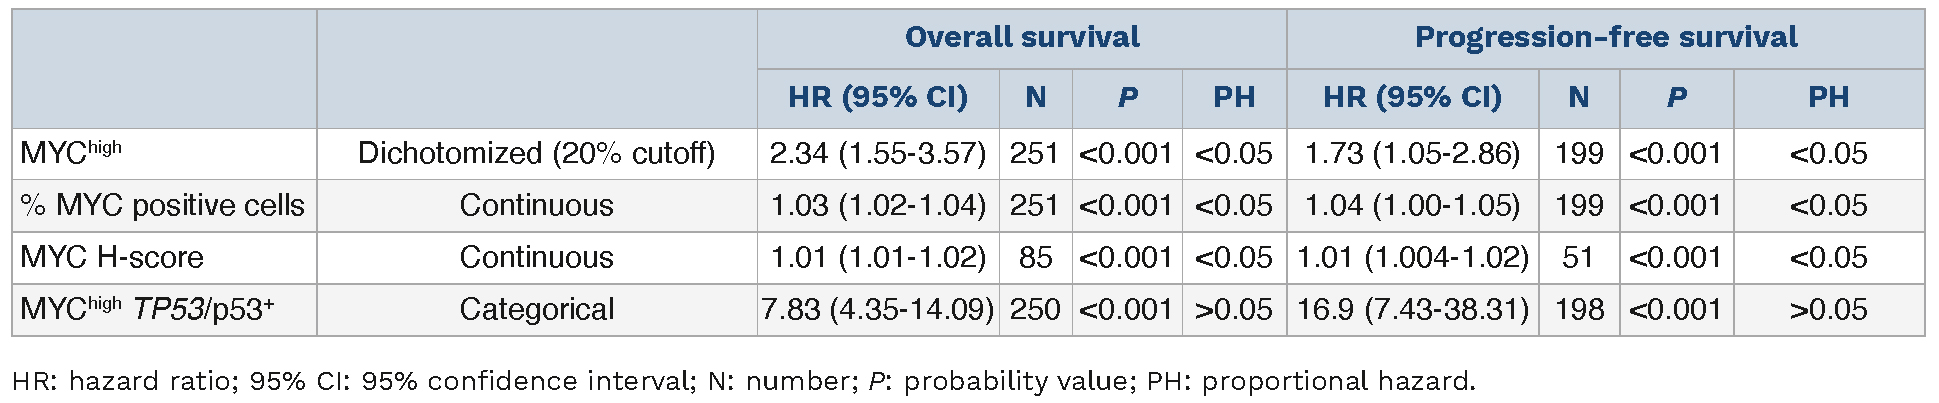Select the N value 198
Image resolution: width=1939 pixels, height=403 pixels.
pyautogui.click(x=1578, y=310)
